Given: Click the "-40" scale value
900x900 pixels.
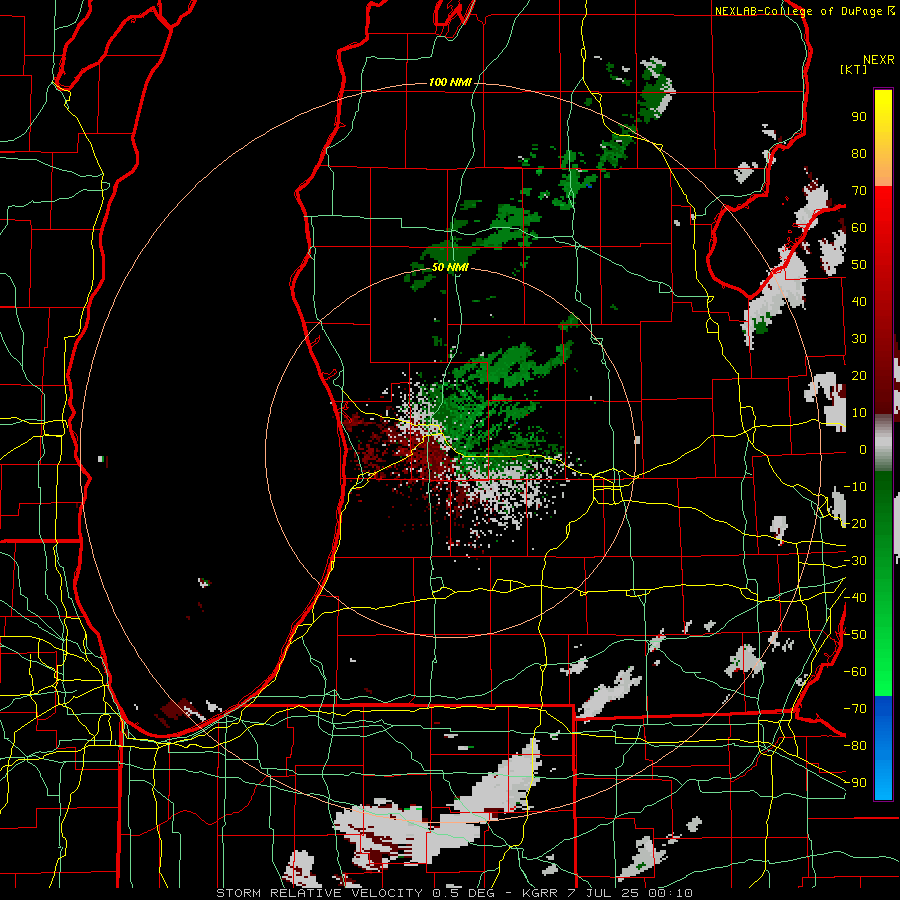Looking at the screenshot, I should click(x=855, y=598).
